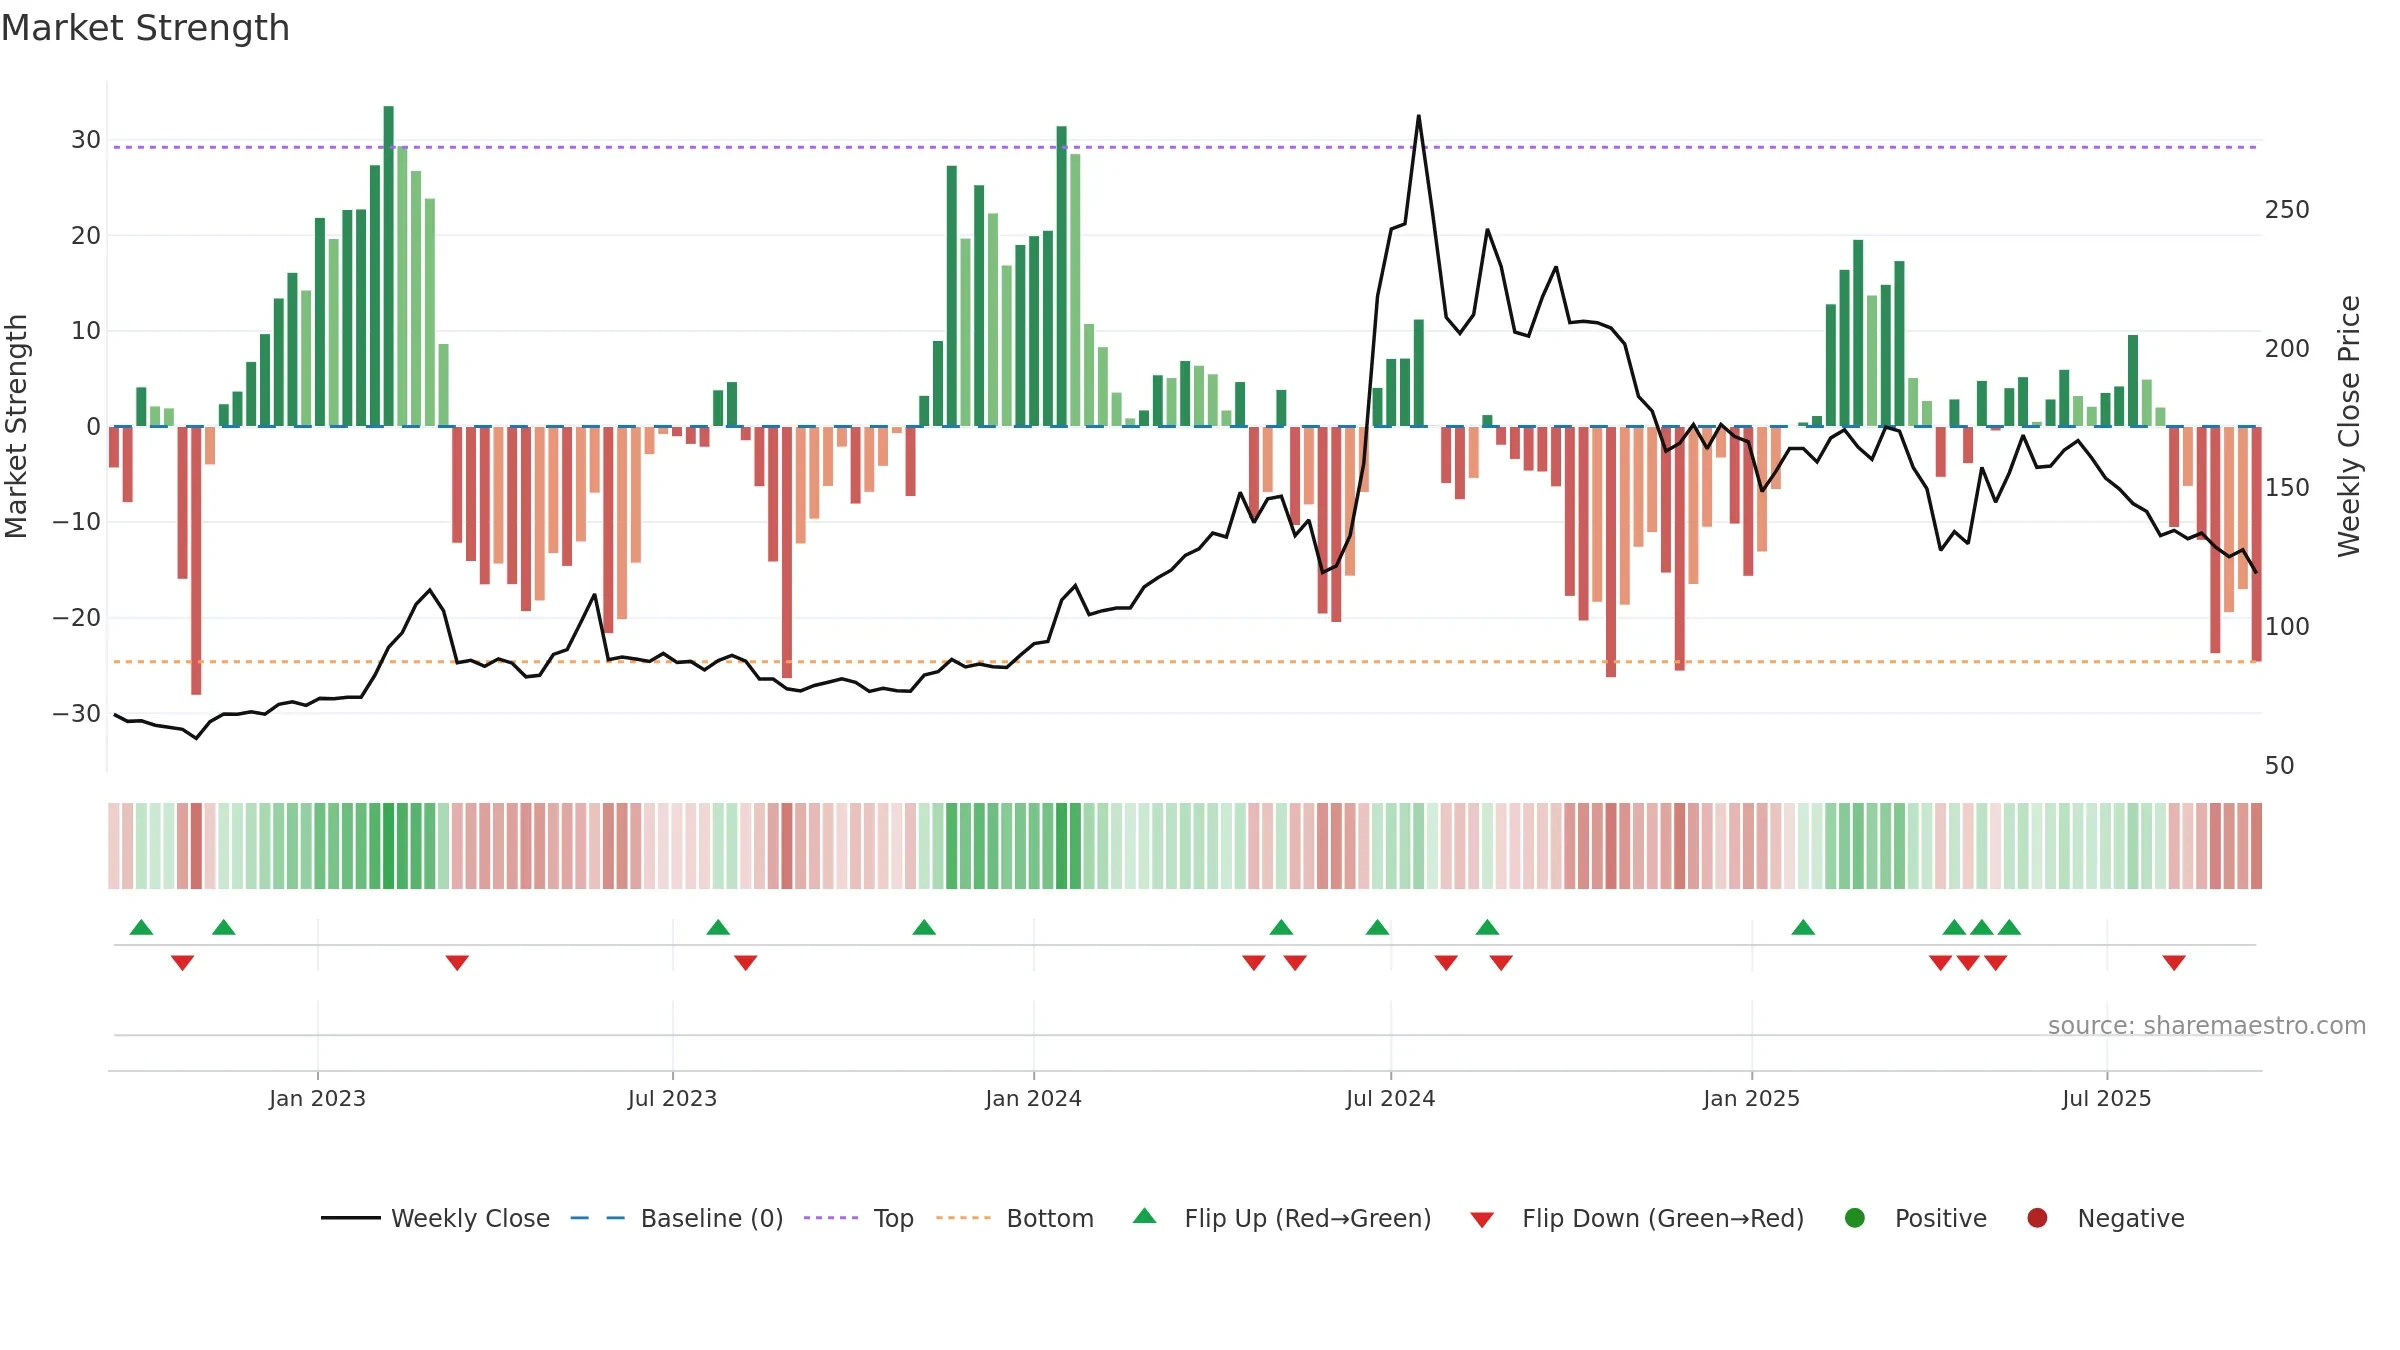Click the 100 right-axis price label
Screen dimensions: 2400x1350
(2287, 627)
